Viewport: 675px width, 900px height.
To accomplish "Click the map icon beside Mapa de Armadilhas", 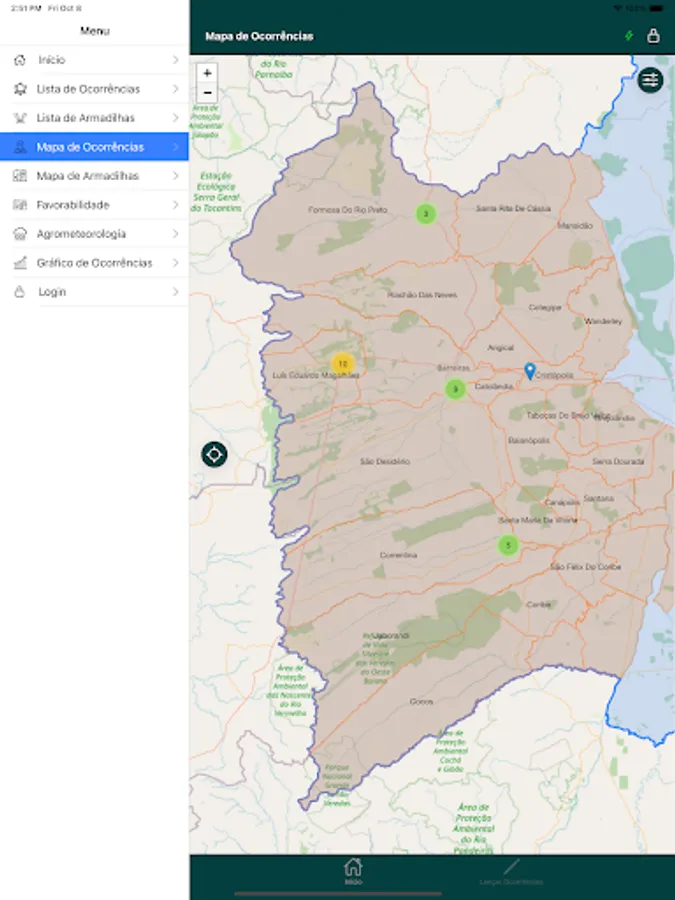I will (x=20, y=176).
